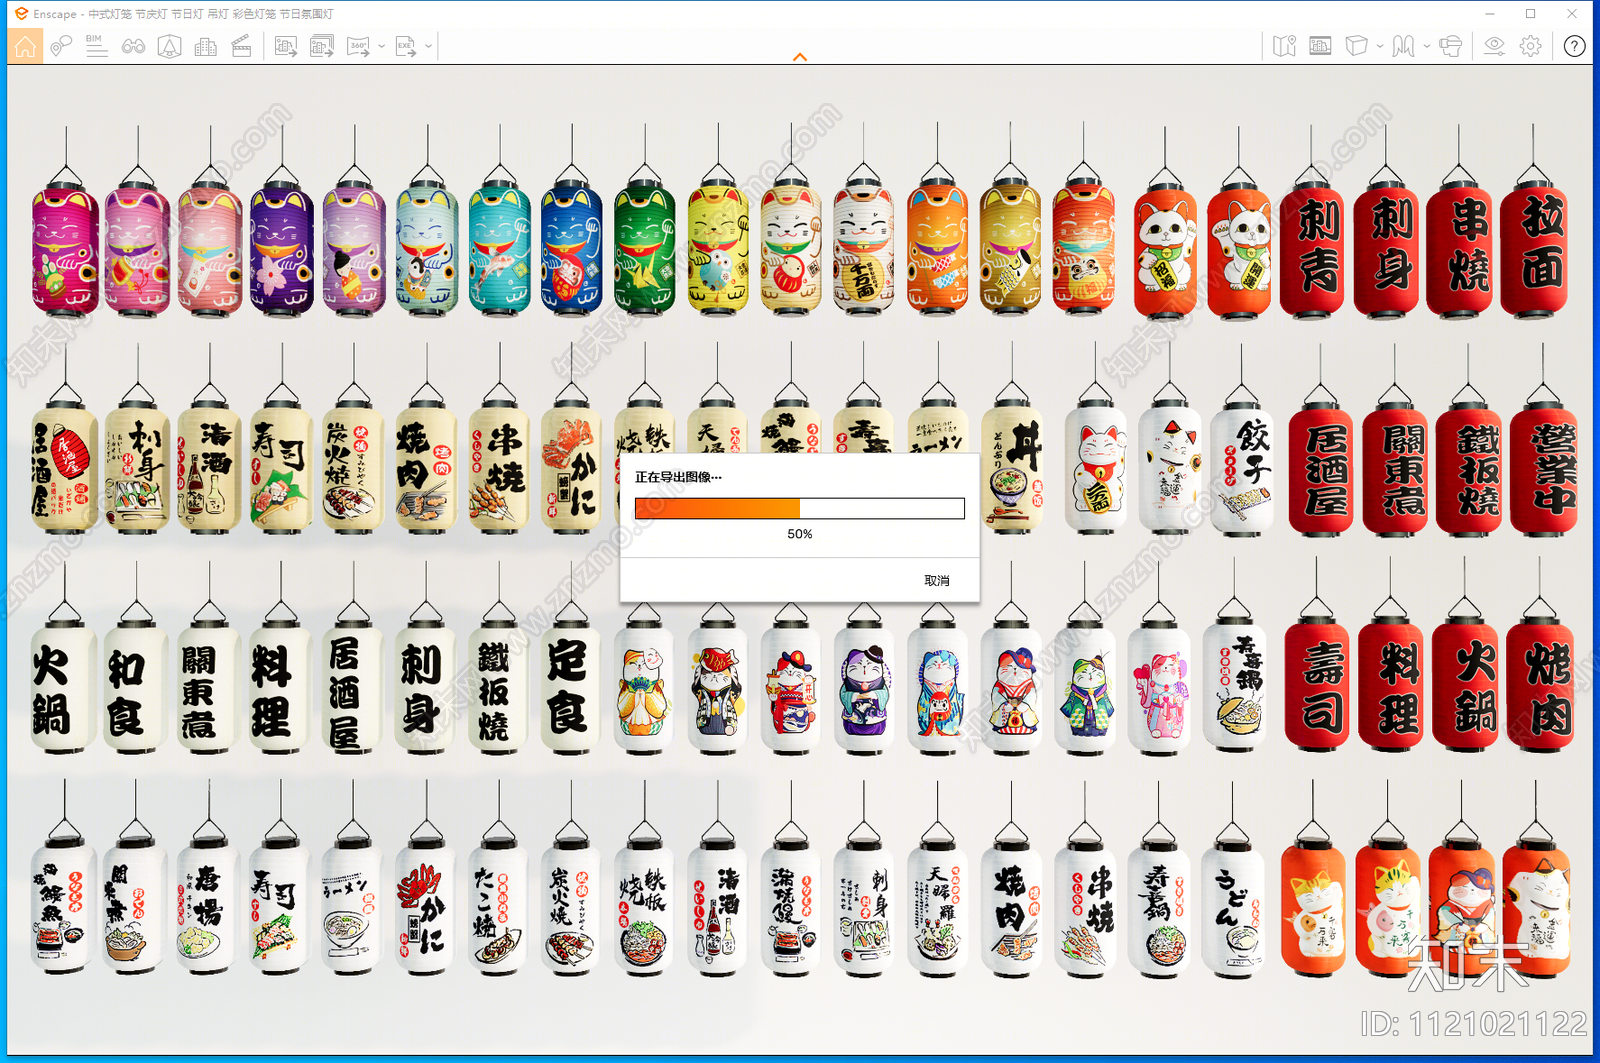Click the batch rendering export icon

322,46
